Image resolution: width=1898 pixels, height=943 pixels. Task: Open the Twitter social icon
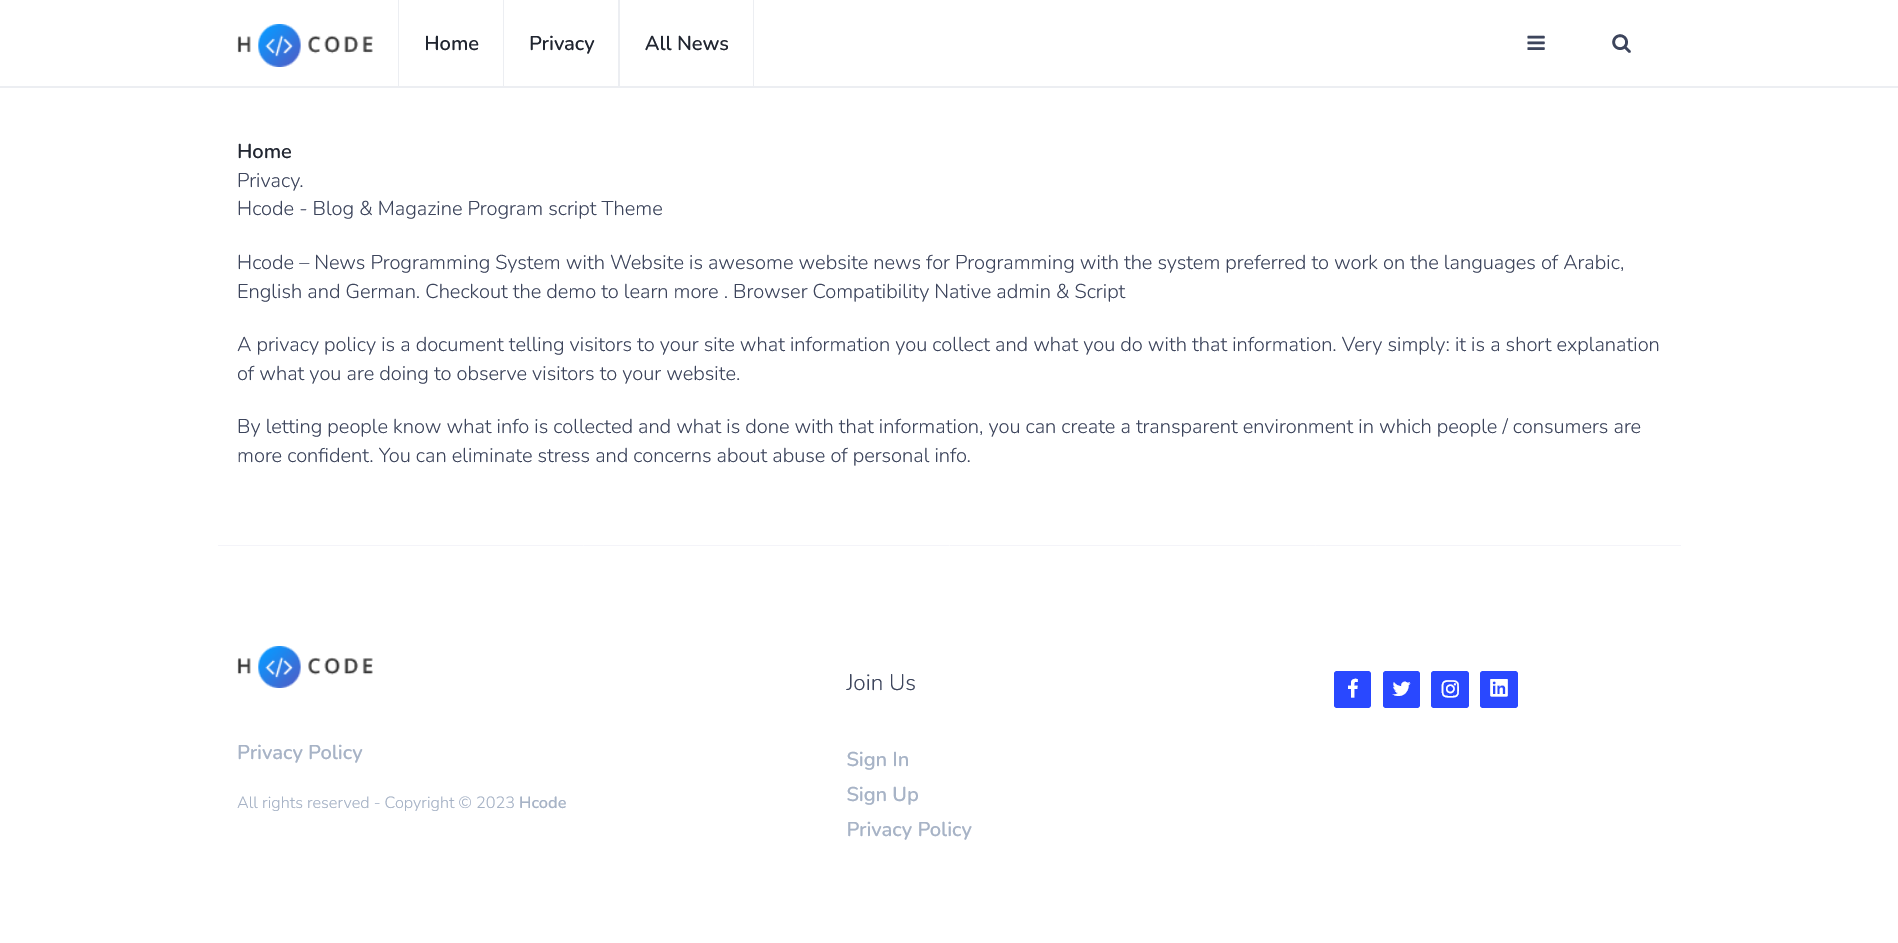tap(1401, 689)
